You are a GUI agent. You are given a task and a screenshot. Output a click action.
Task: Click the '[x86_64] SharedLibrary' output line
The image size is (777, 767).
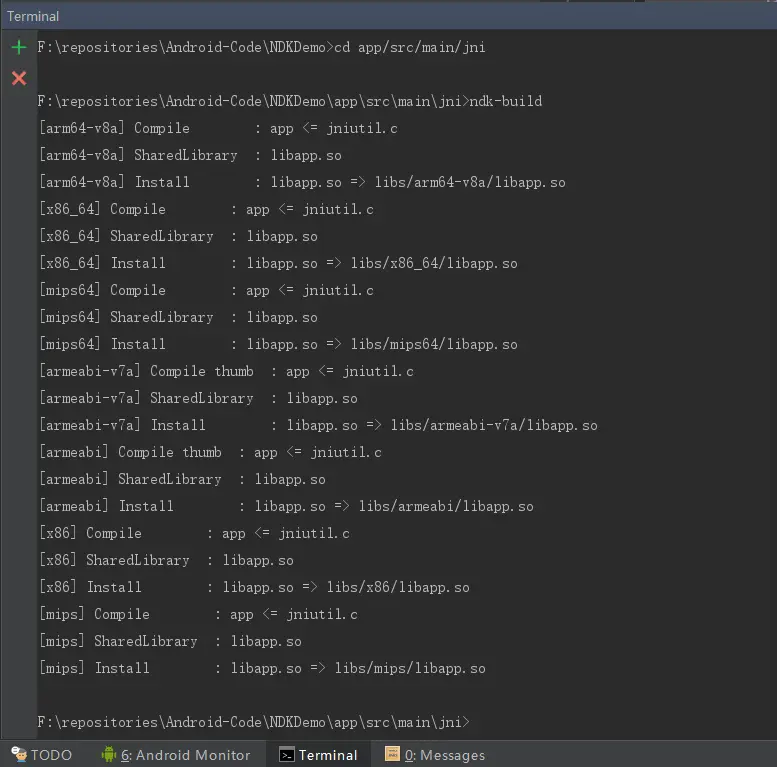click(178, 236)
